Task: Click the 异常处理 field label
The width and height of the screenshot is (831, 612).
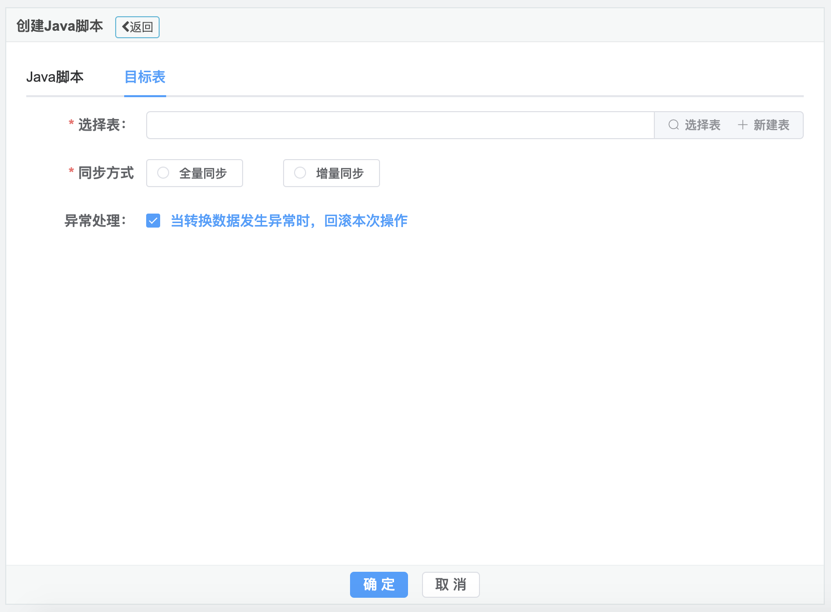Action: [95, 221]
